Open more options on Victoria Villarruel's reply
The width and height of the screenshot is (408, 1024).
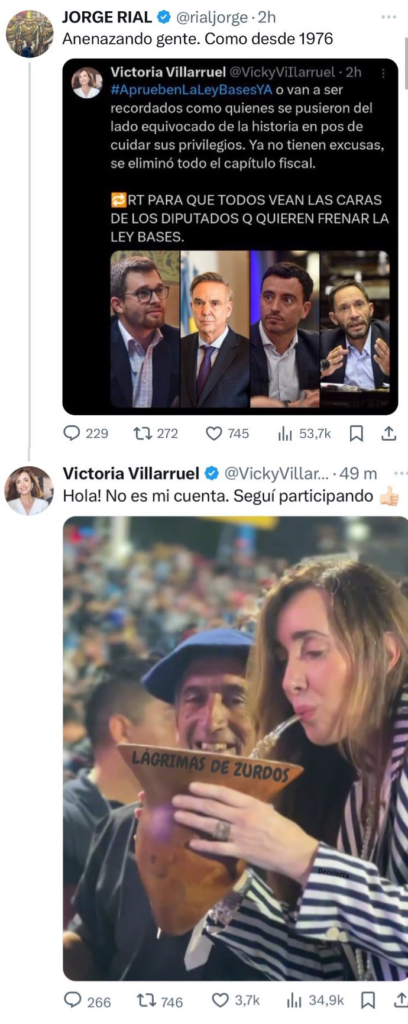(x=401, y=472)
